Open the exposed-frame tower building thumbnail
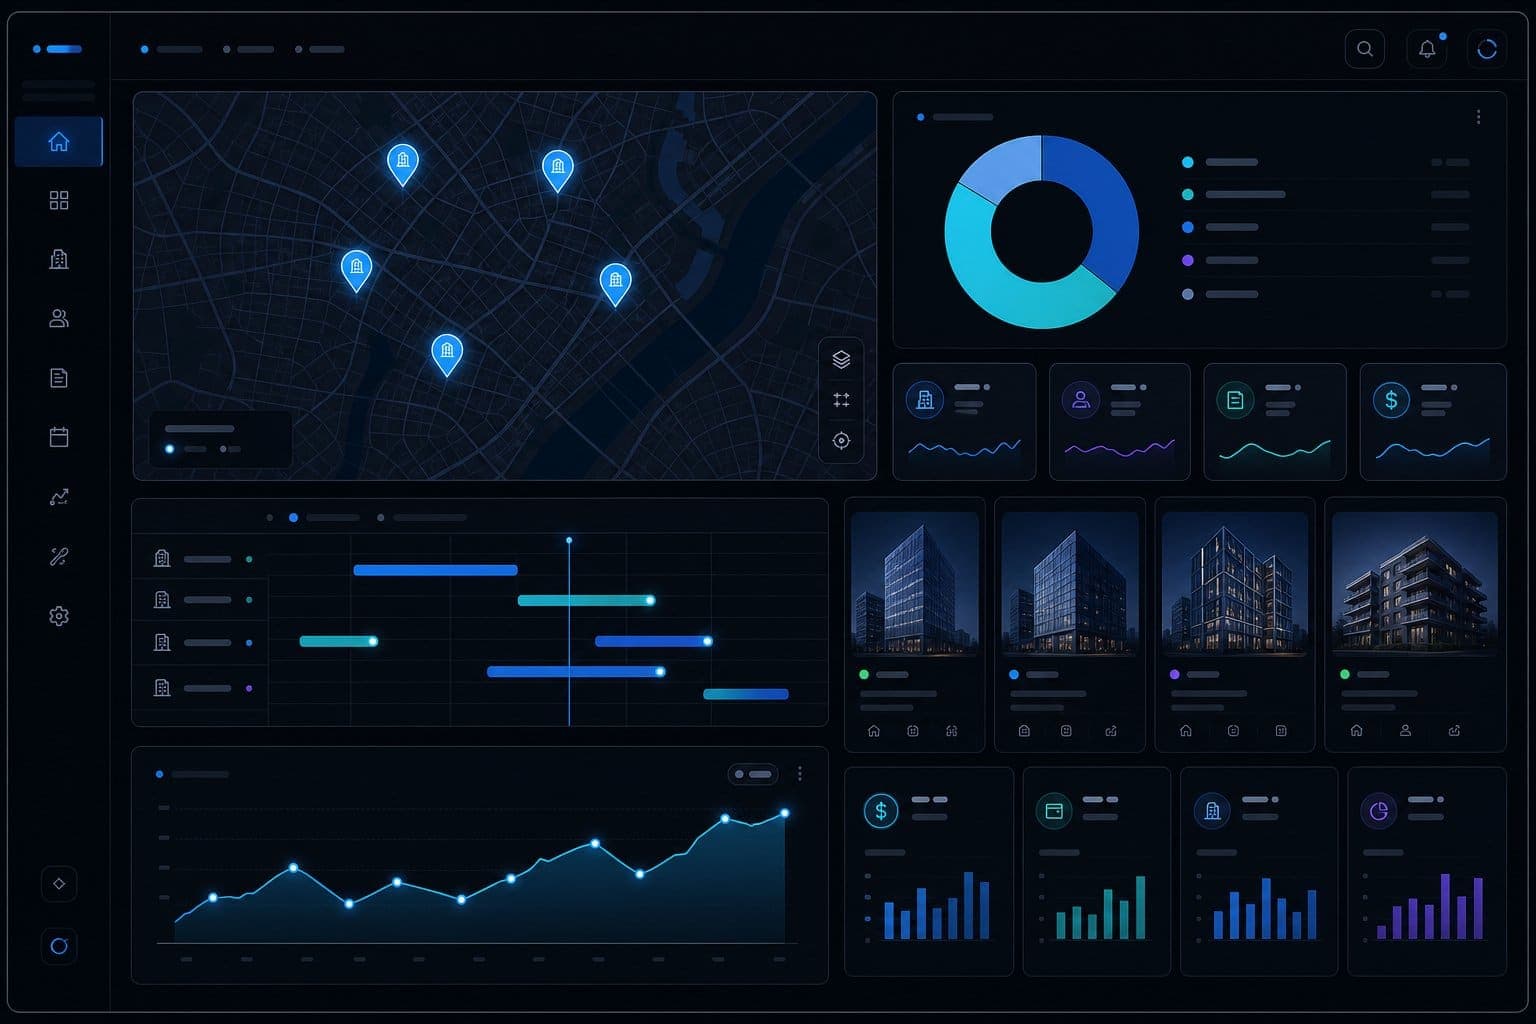 1234,584
